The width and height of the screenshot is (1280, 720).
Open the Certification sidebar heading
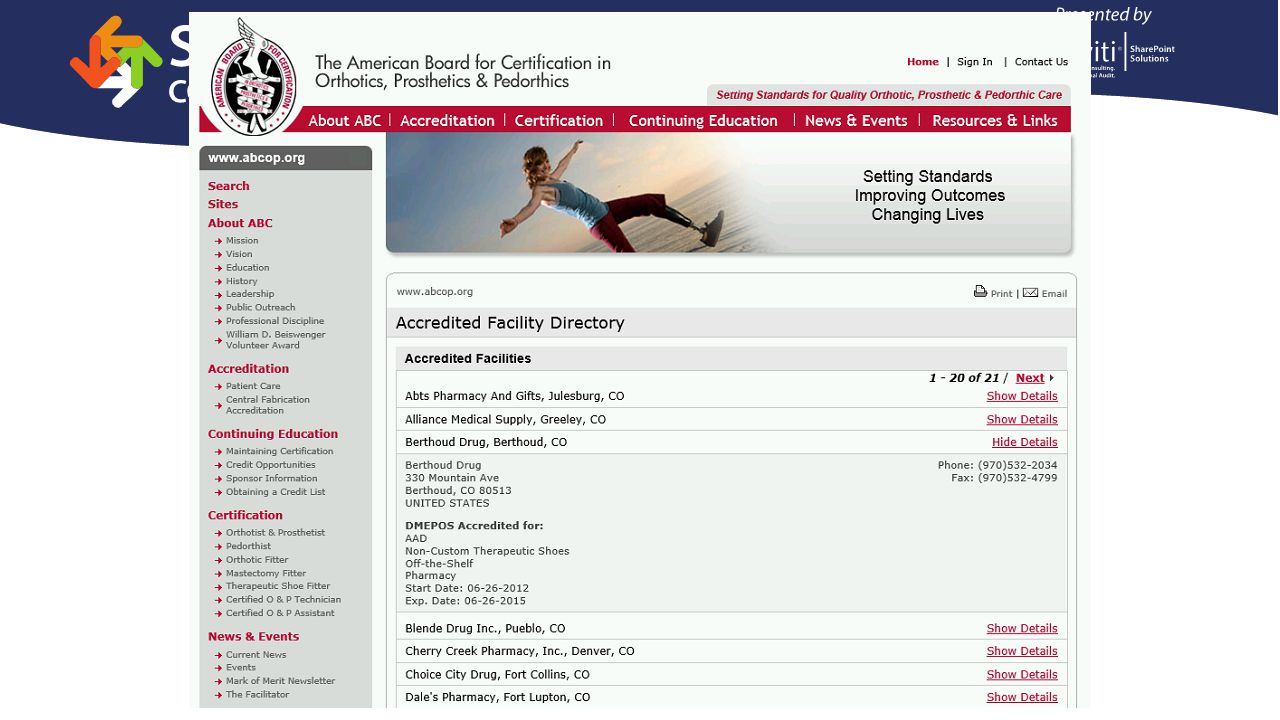[x=245, y=516]
